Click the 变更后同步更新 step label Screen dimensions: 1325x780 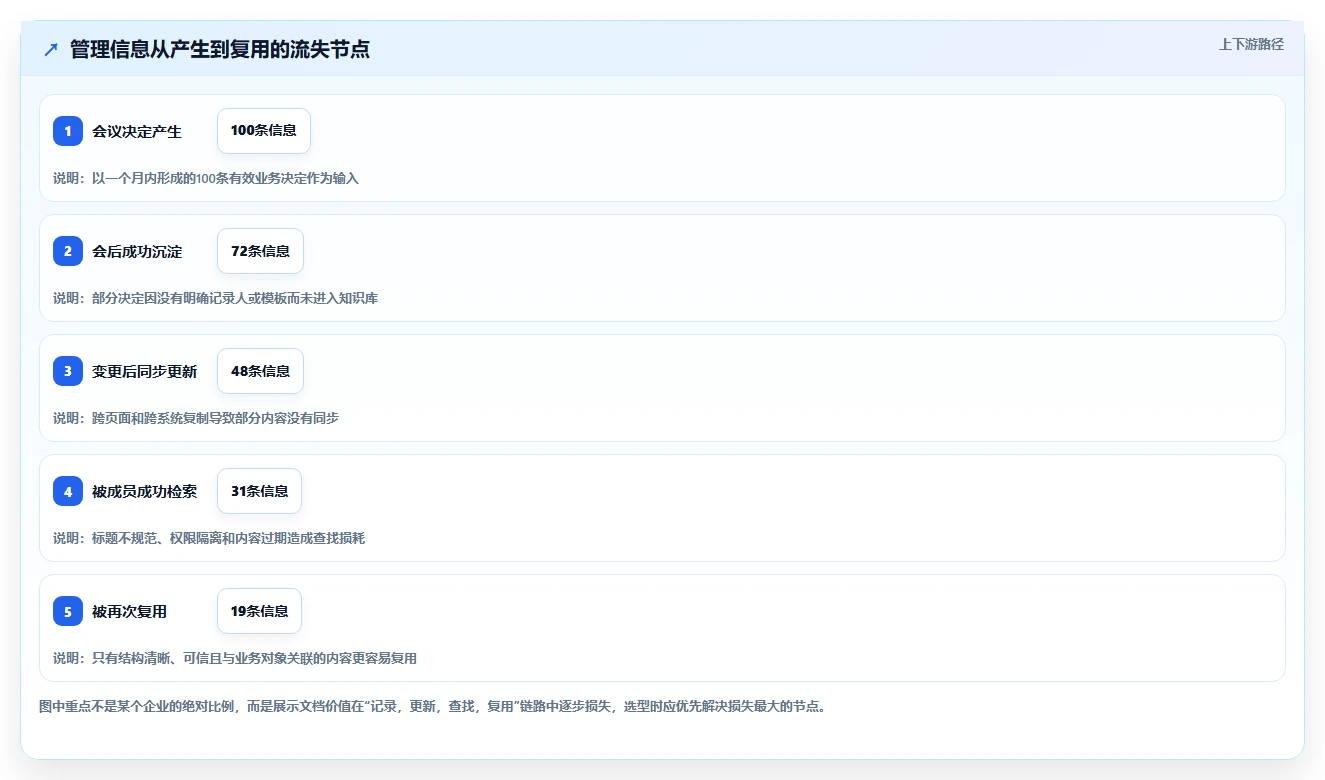(145, 371)
